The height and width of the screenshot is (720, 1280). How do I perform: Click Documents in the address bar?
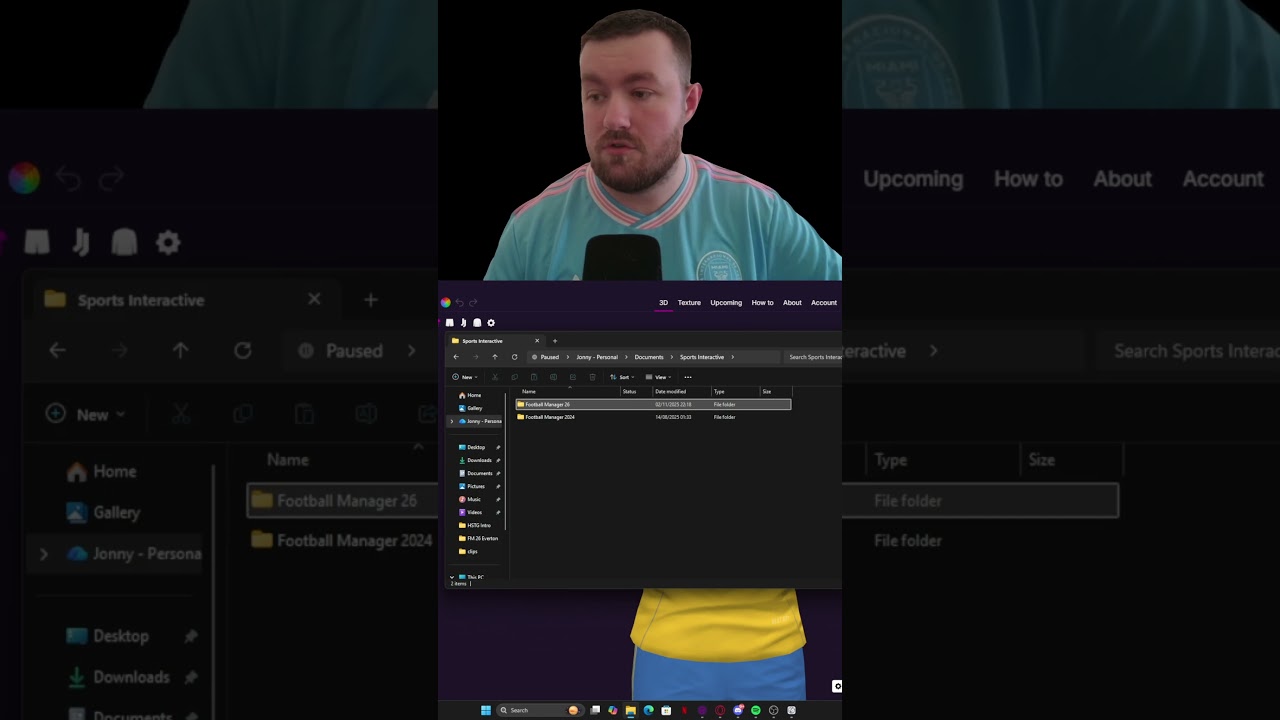[x=649, y=357]
